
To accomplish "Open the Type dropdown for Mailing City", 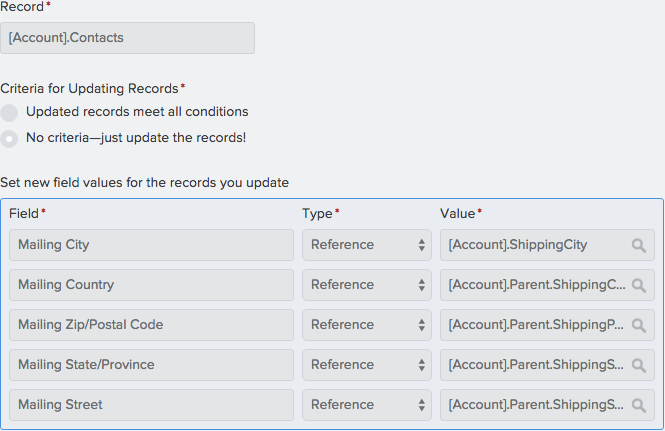I will point(366,245).
